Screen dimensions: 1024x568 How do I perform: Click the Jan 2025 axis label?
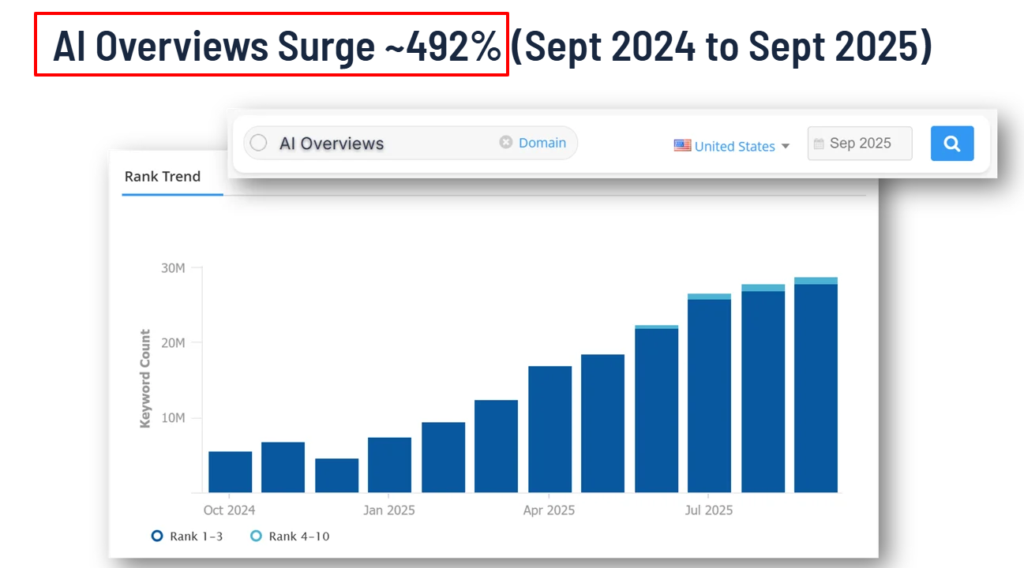click(389, 510)
